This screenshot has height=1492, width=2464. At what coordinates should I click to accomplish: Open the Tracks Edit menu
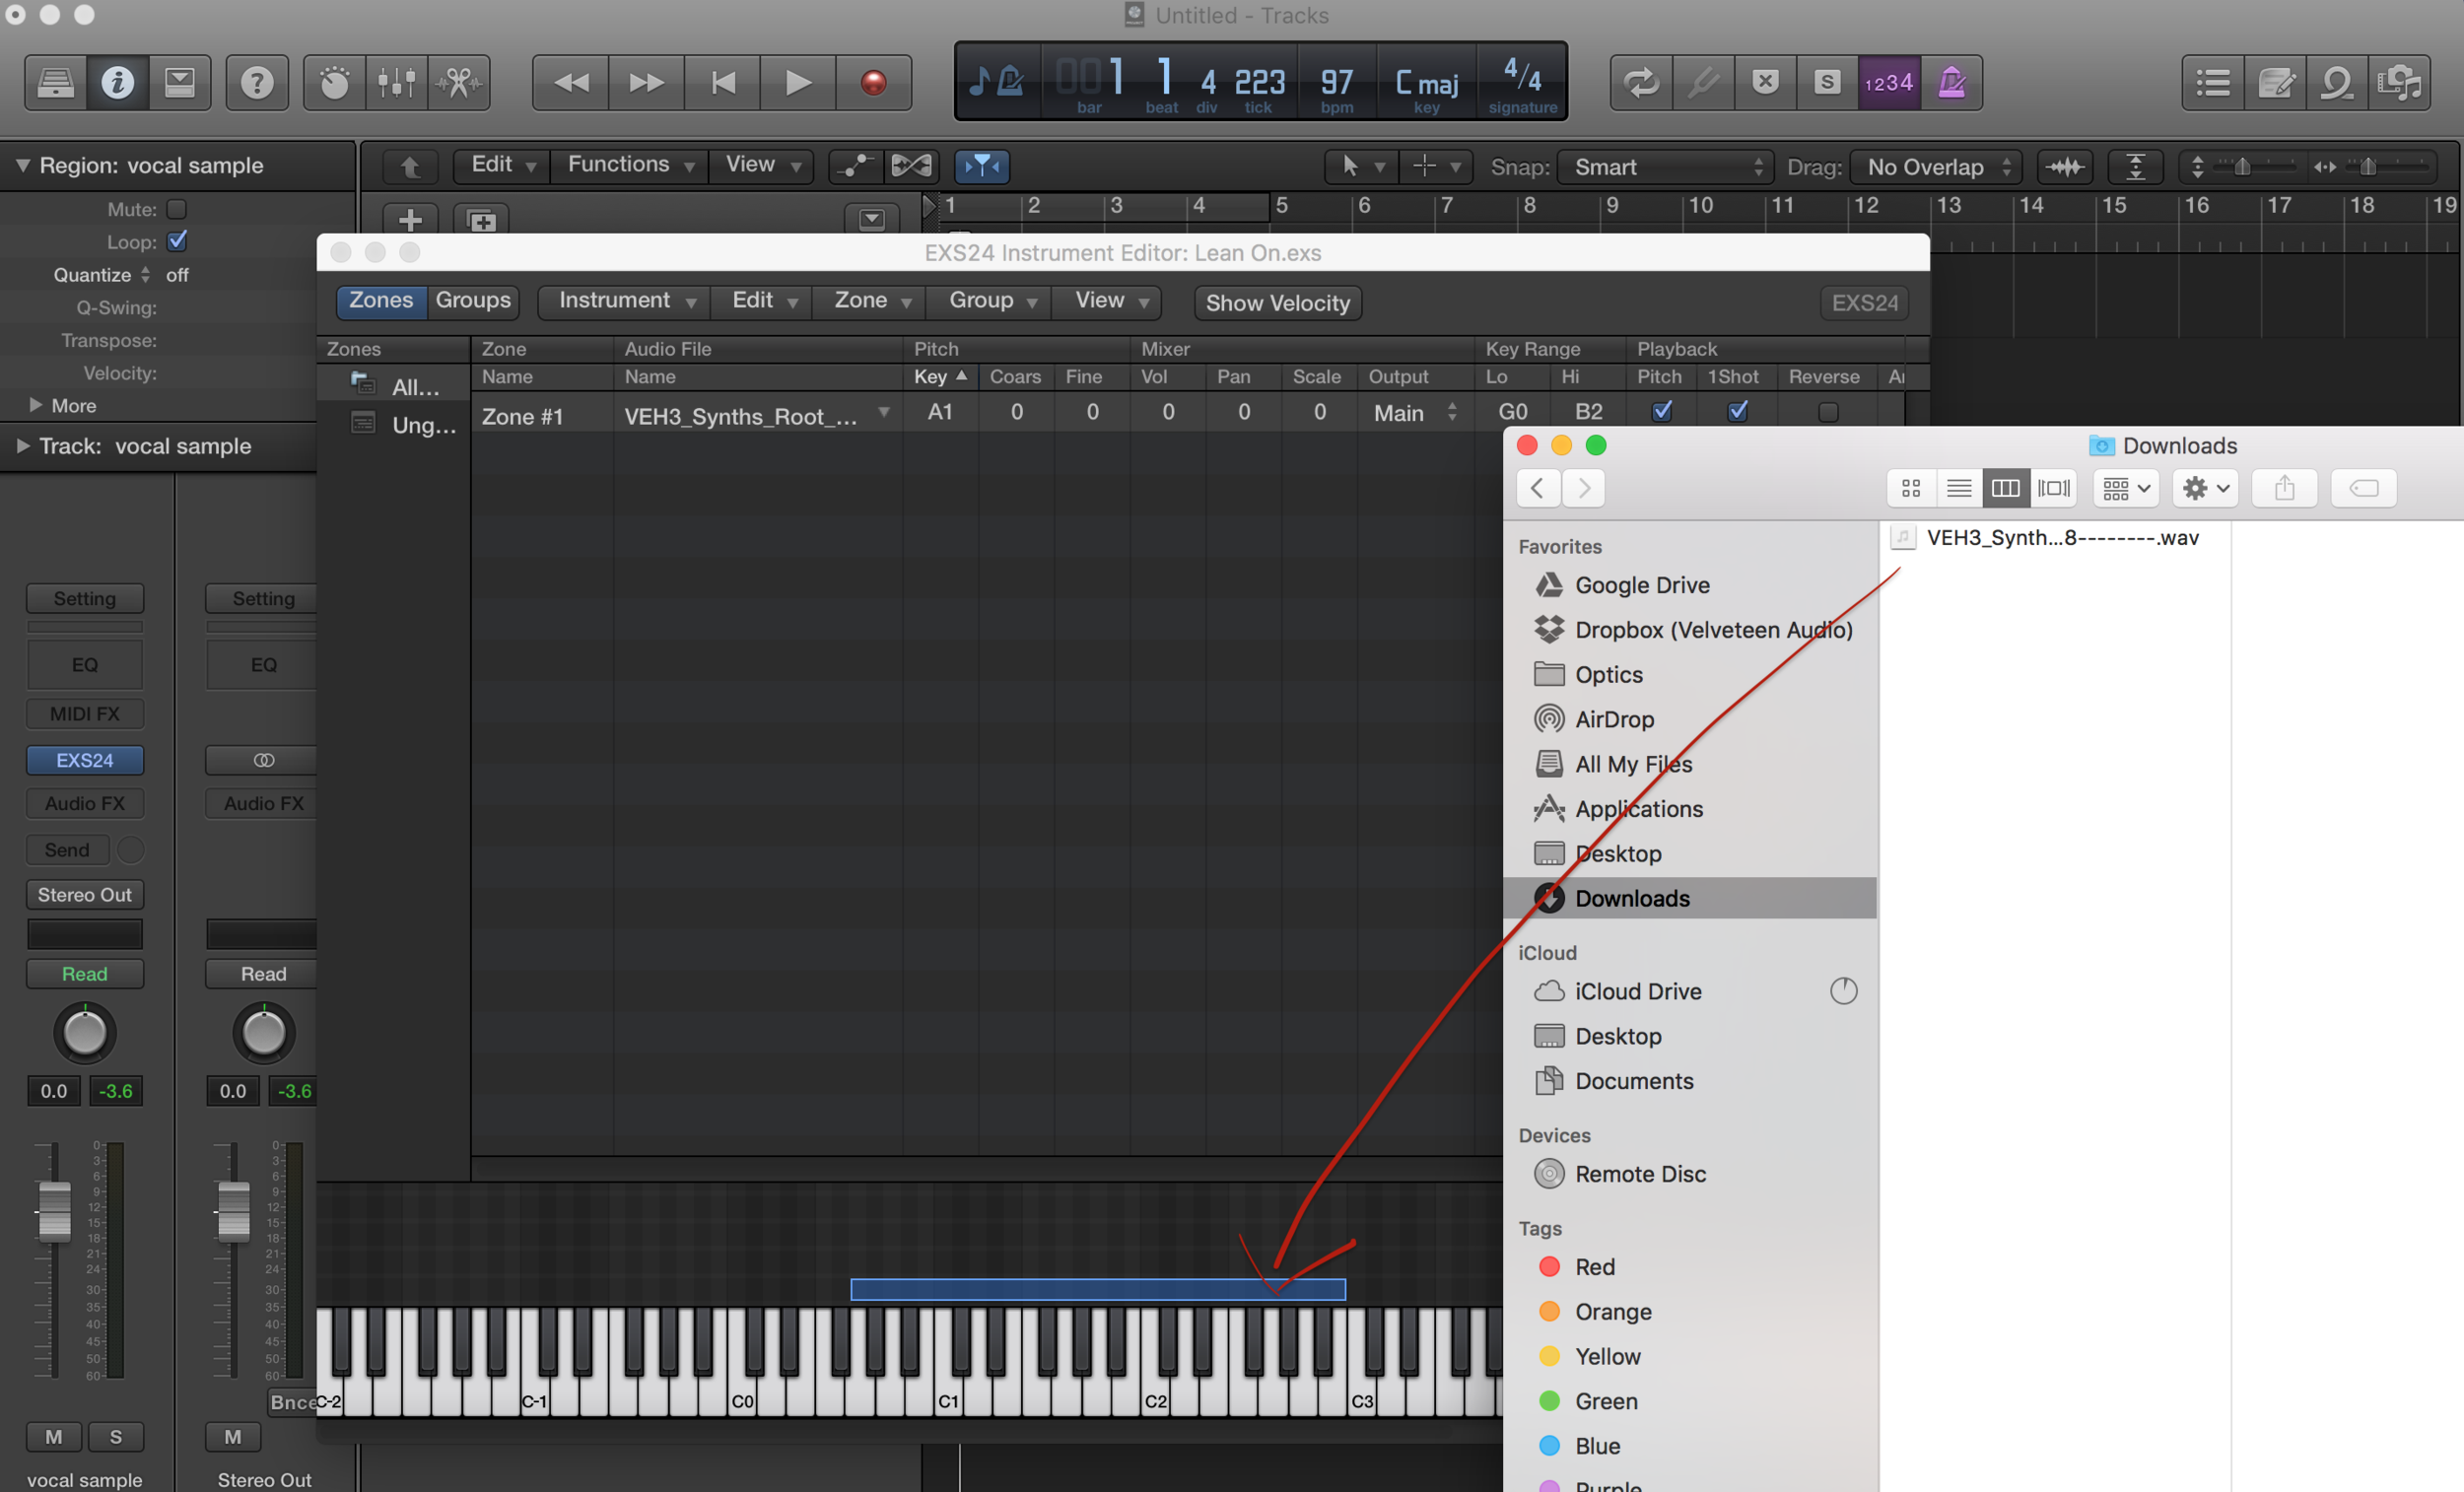coord(504,165)
